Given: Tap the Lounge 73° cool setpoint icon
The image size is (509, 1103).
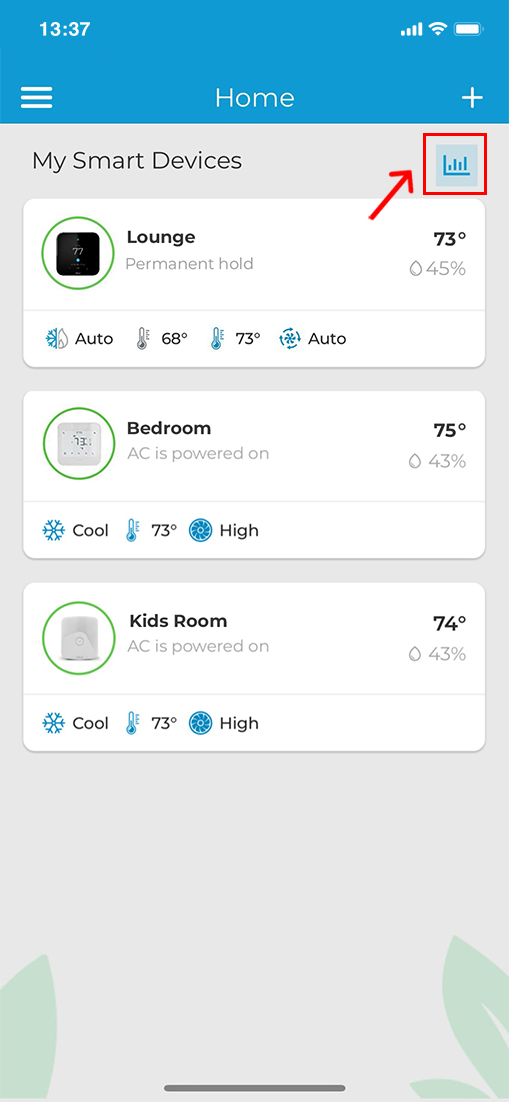Looking at the screenshot, I should coord(216,339).
